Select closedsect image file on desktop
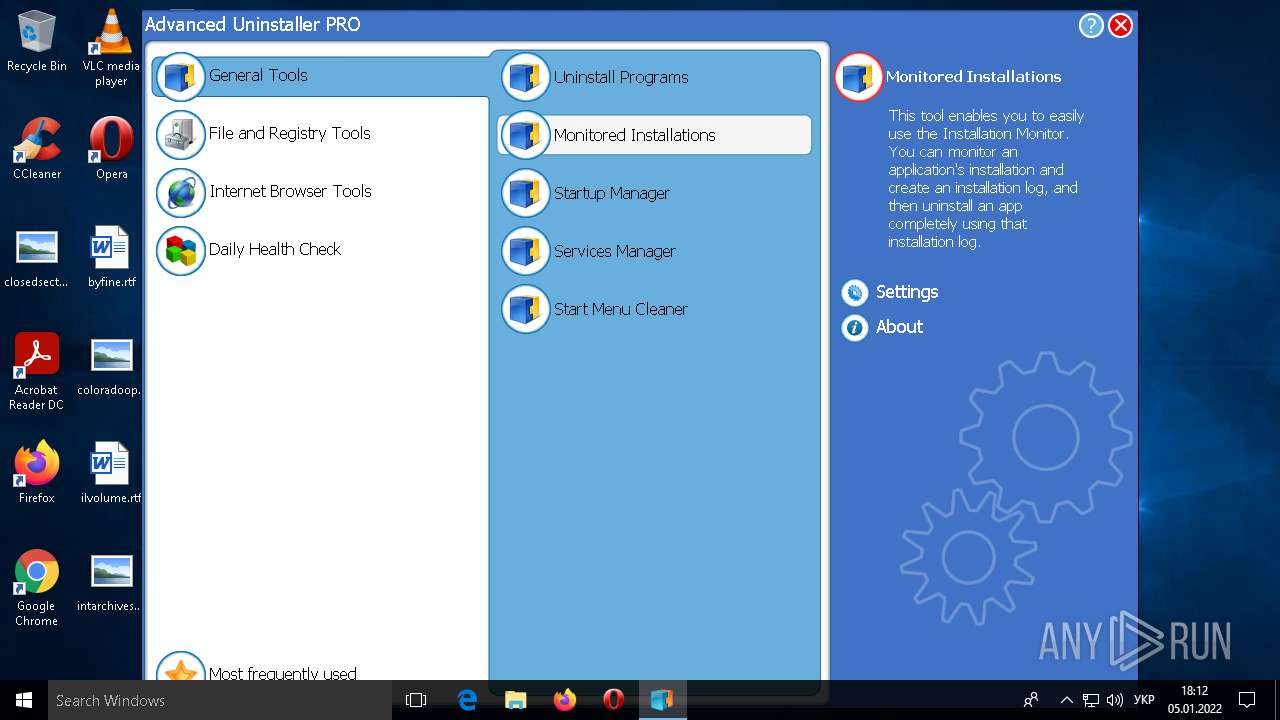The image size is (1280, 720). click(37, 257)
